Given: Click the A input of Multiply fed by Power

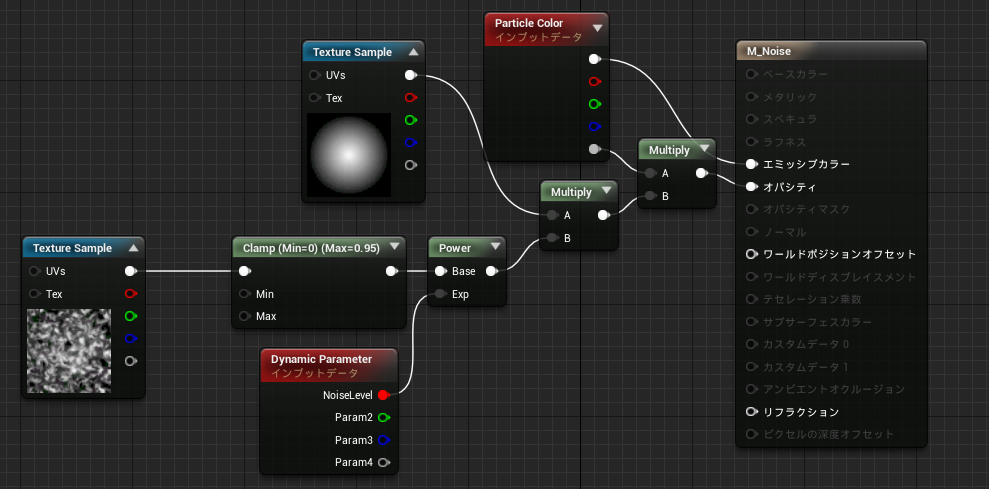Looking at the screenshot, I should pos(553,215).
